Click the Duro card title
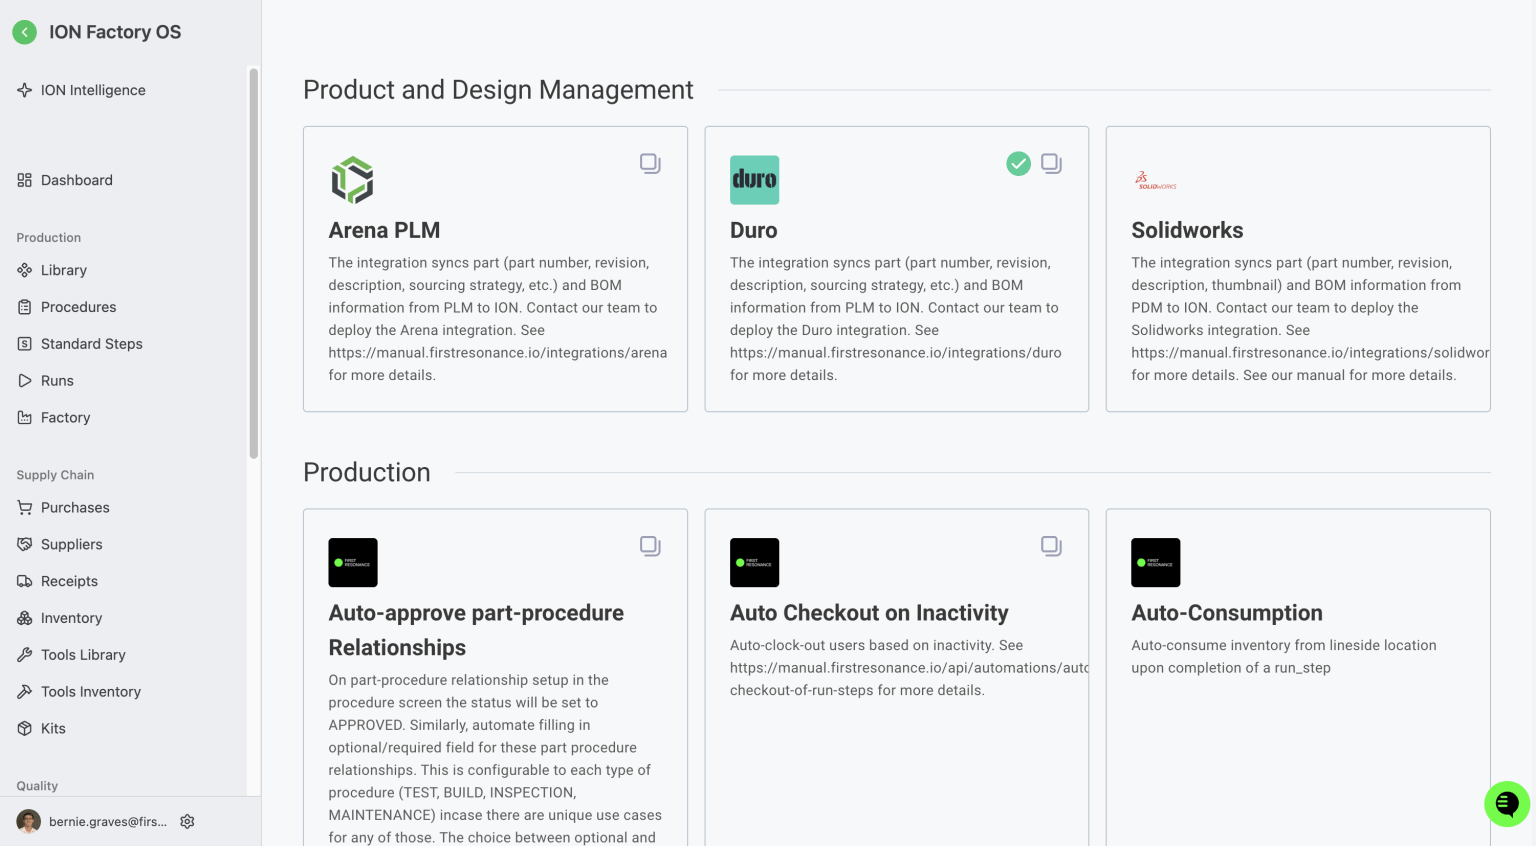Screen dimensions: 1536x846 click(754, 230)
